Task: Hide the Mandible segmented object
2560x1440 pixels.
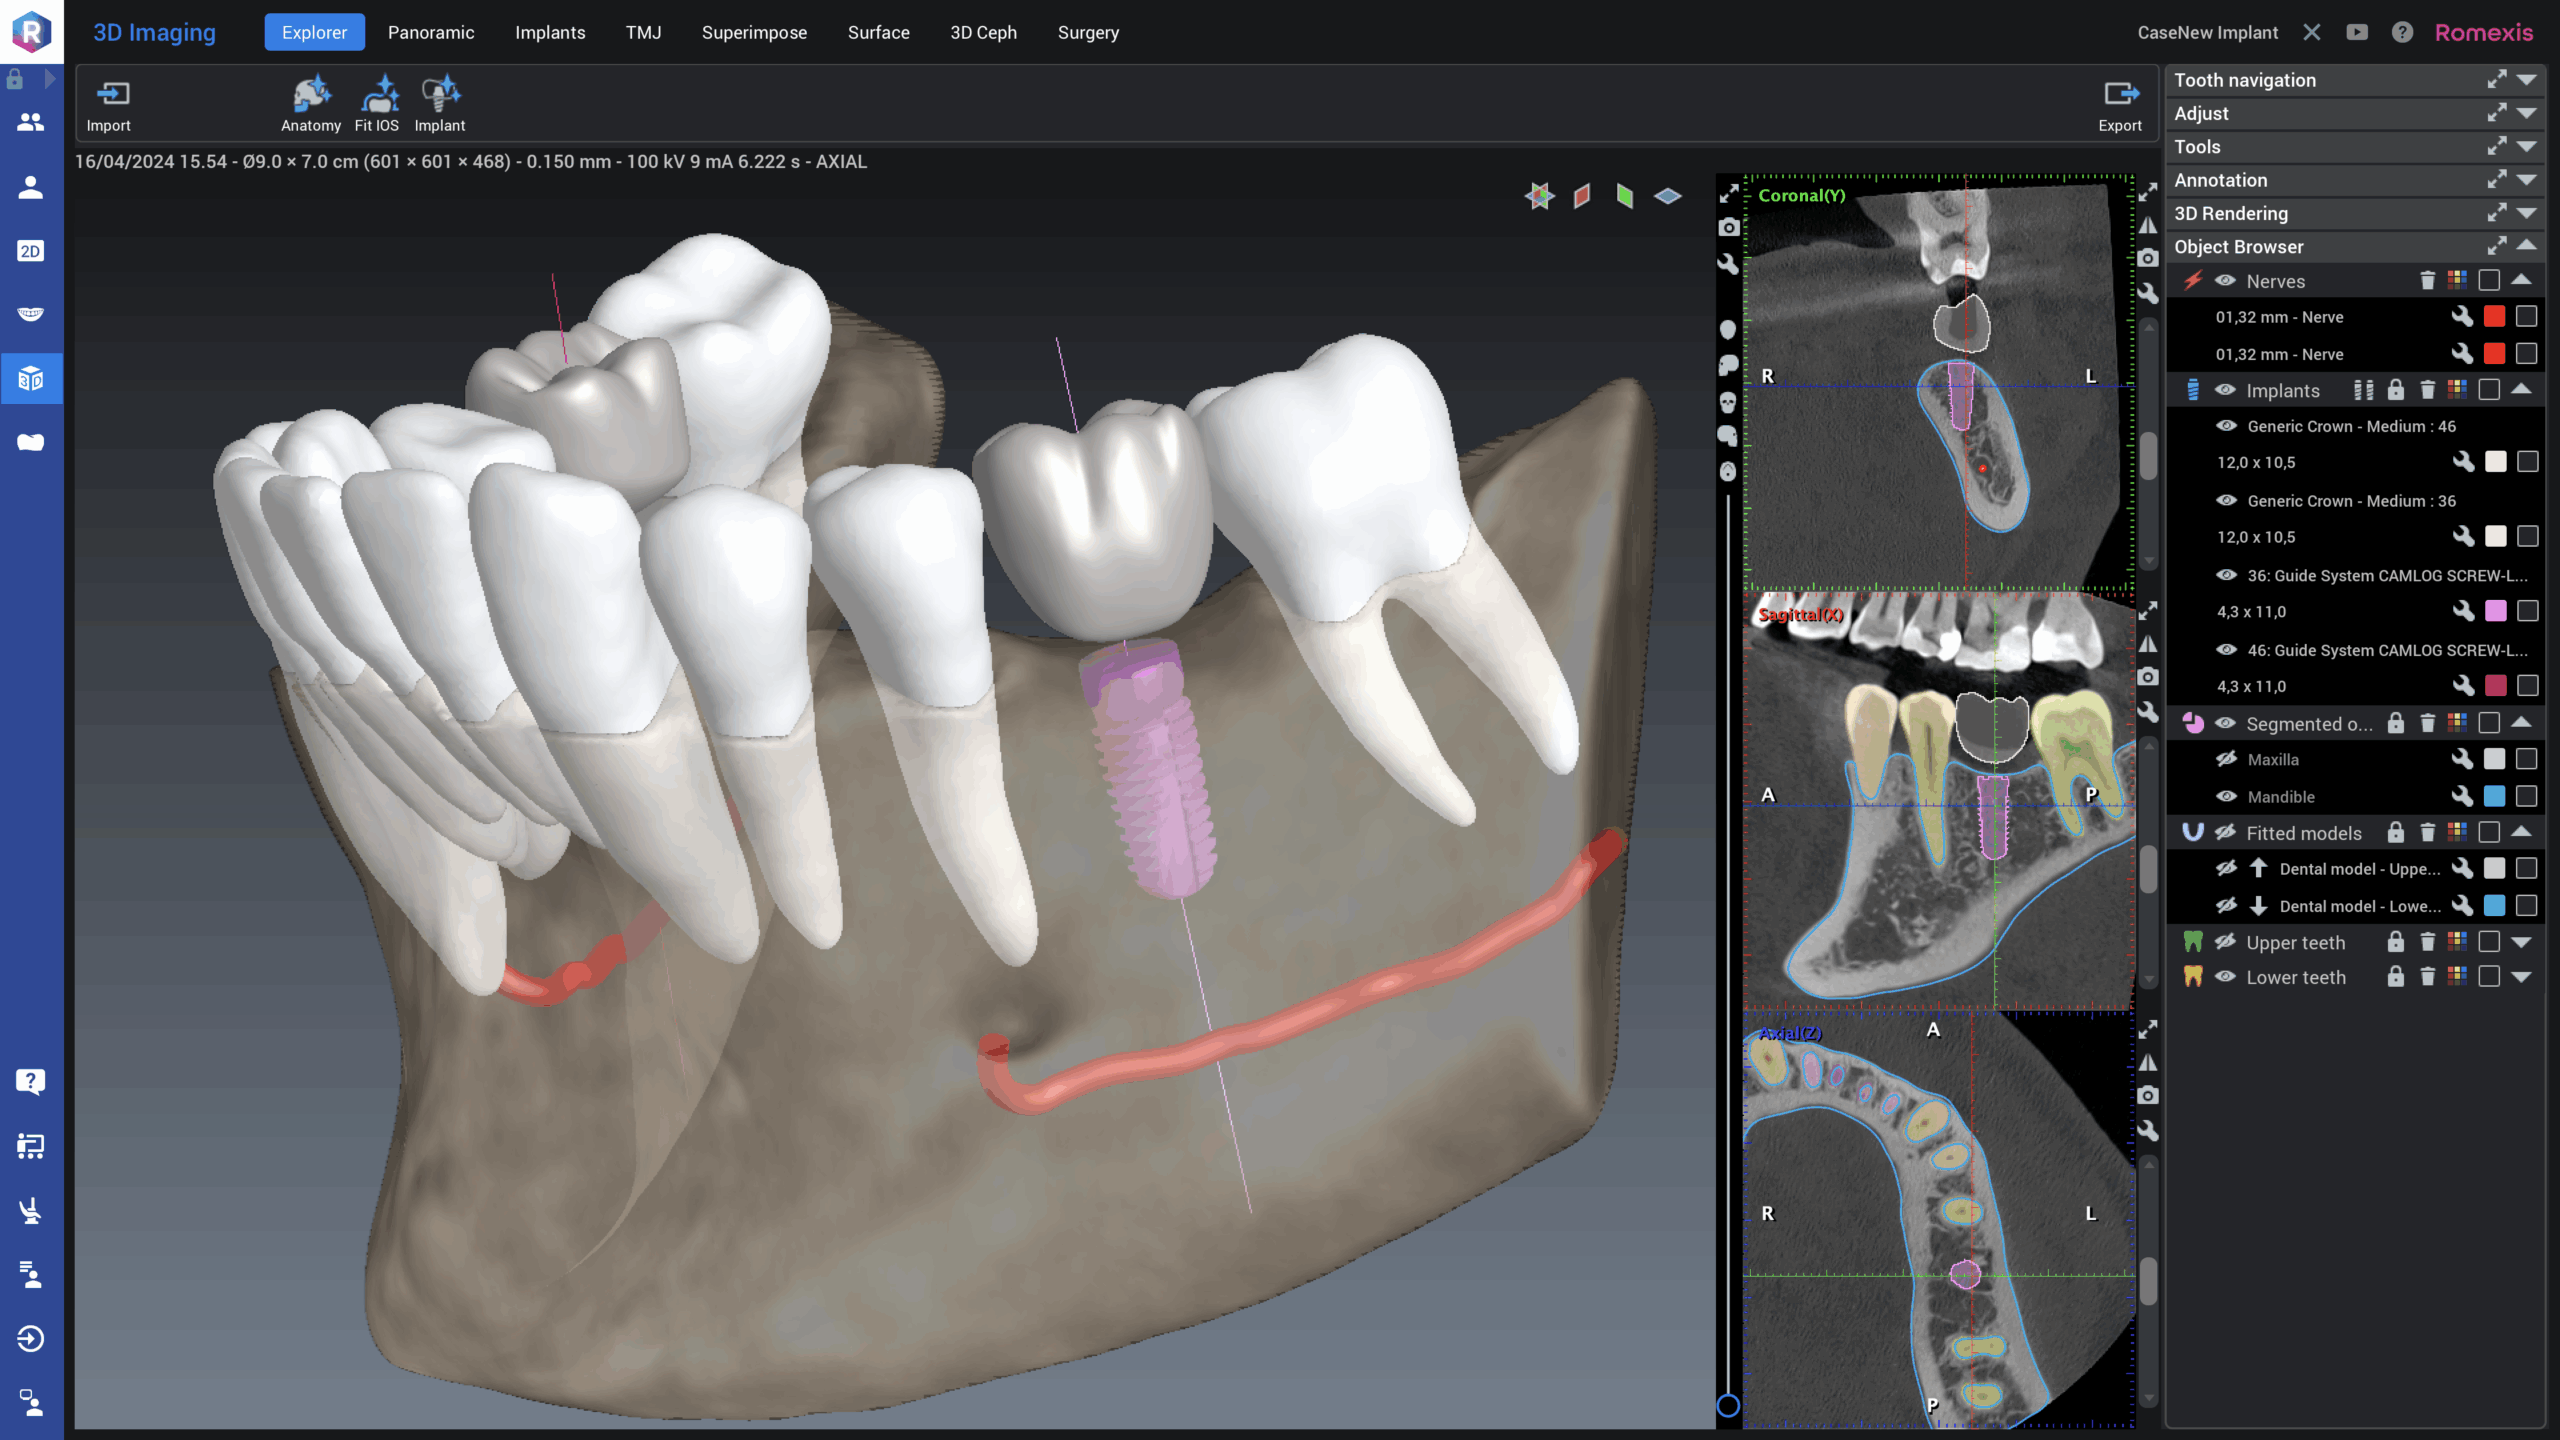Action: (x=2226, y=797)
